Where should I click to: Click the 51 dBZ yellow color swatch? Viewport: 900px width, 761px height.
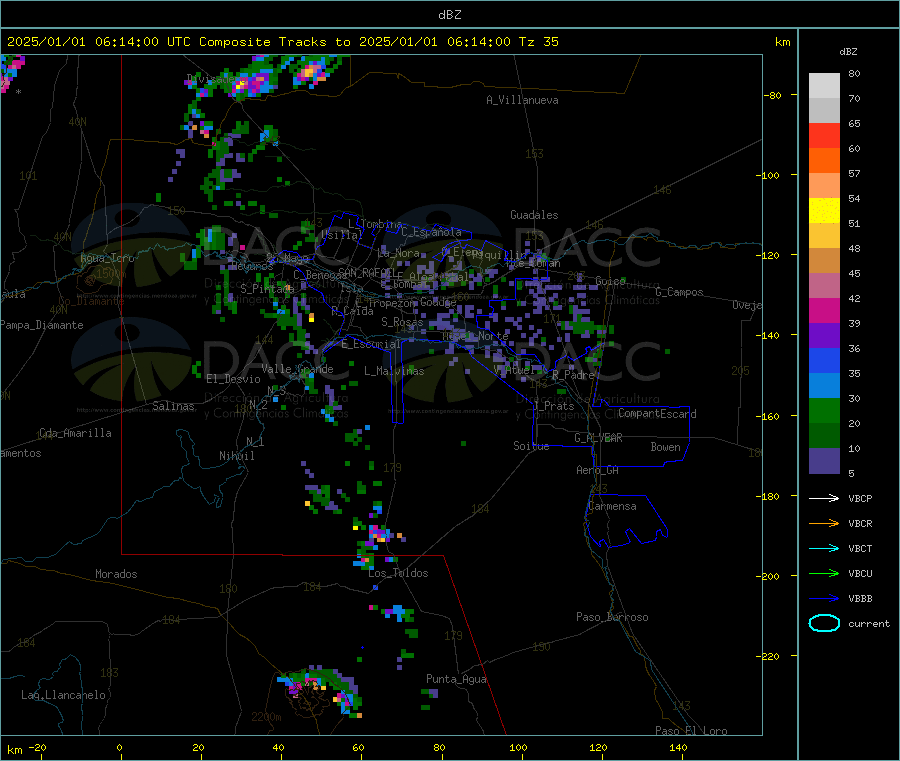coord(824,211)
